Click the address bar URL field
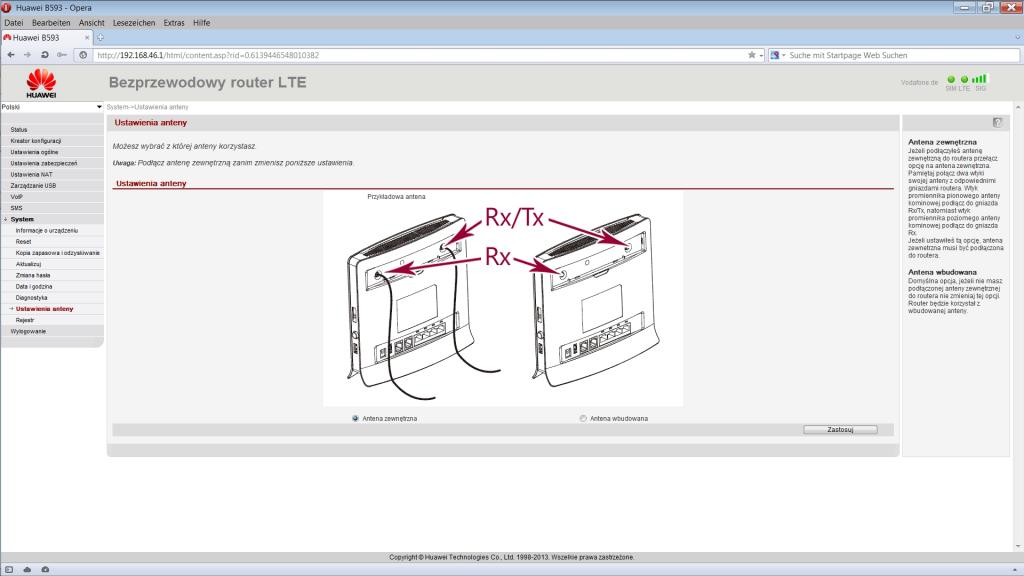The image size is (1024, 576). pos(419,56)
